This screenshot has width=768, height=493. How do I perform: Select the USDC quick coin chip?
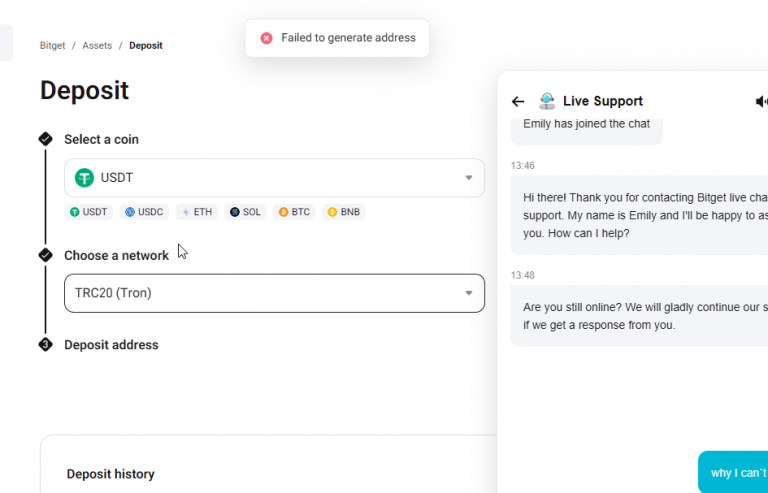[144, 212]
